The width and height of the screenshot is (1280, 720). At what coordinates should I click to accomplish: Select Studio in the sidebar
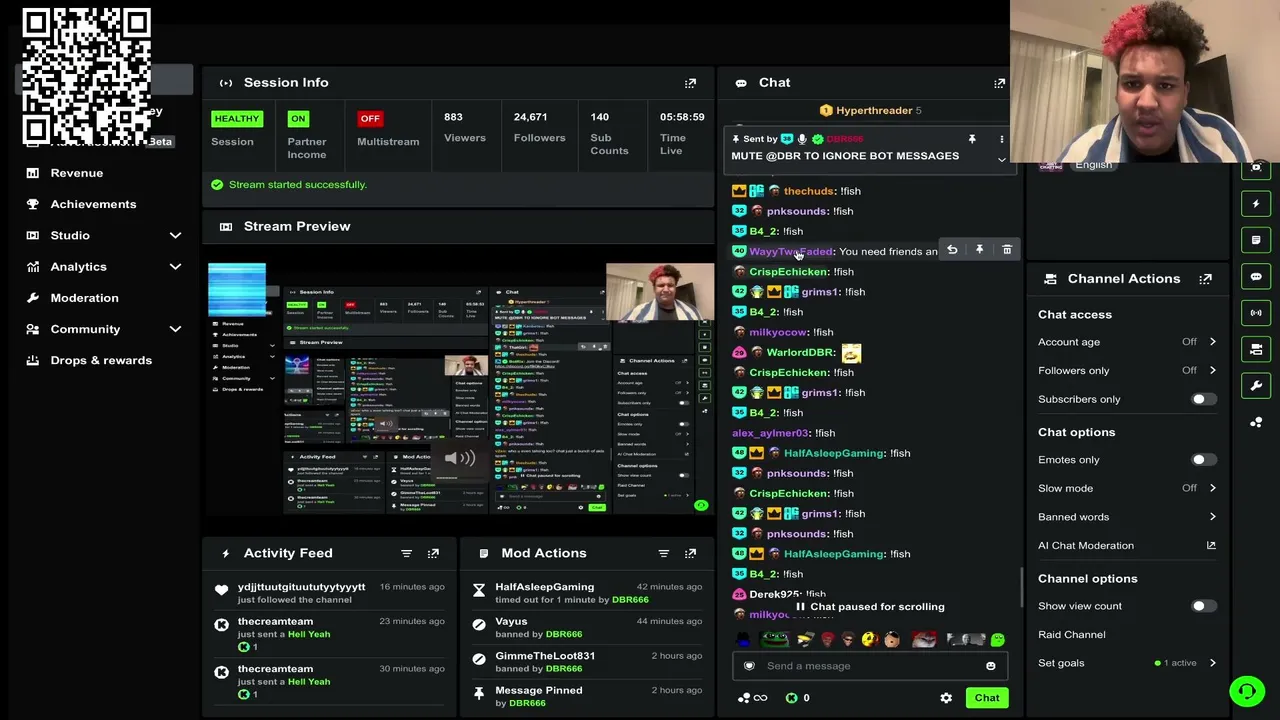70,235
